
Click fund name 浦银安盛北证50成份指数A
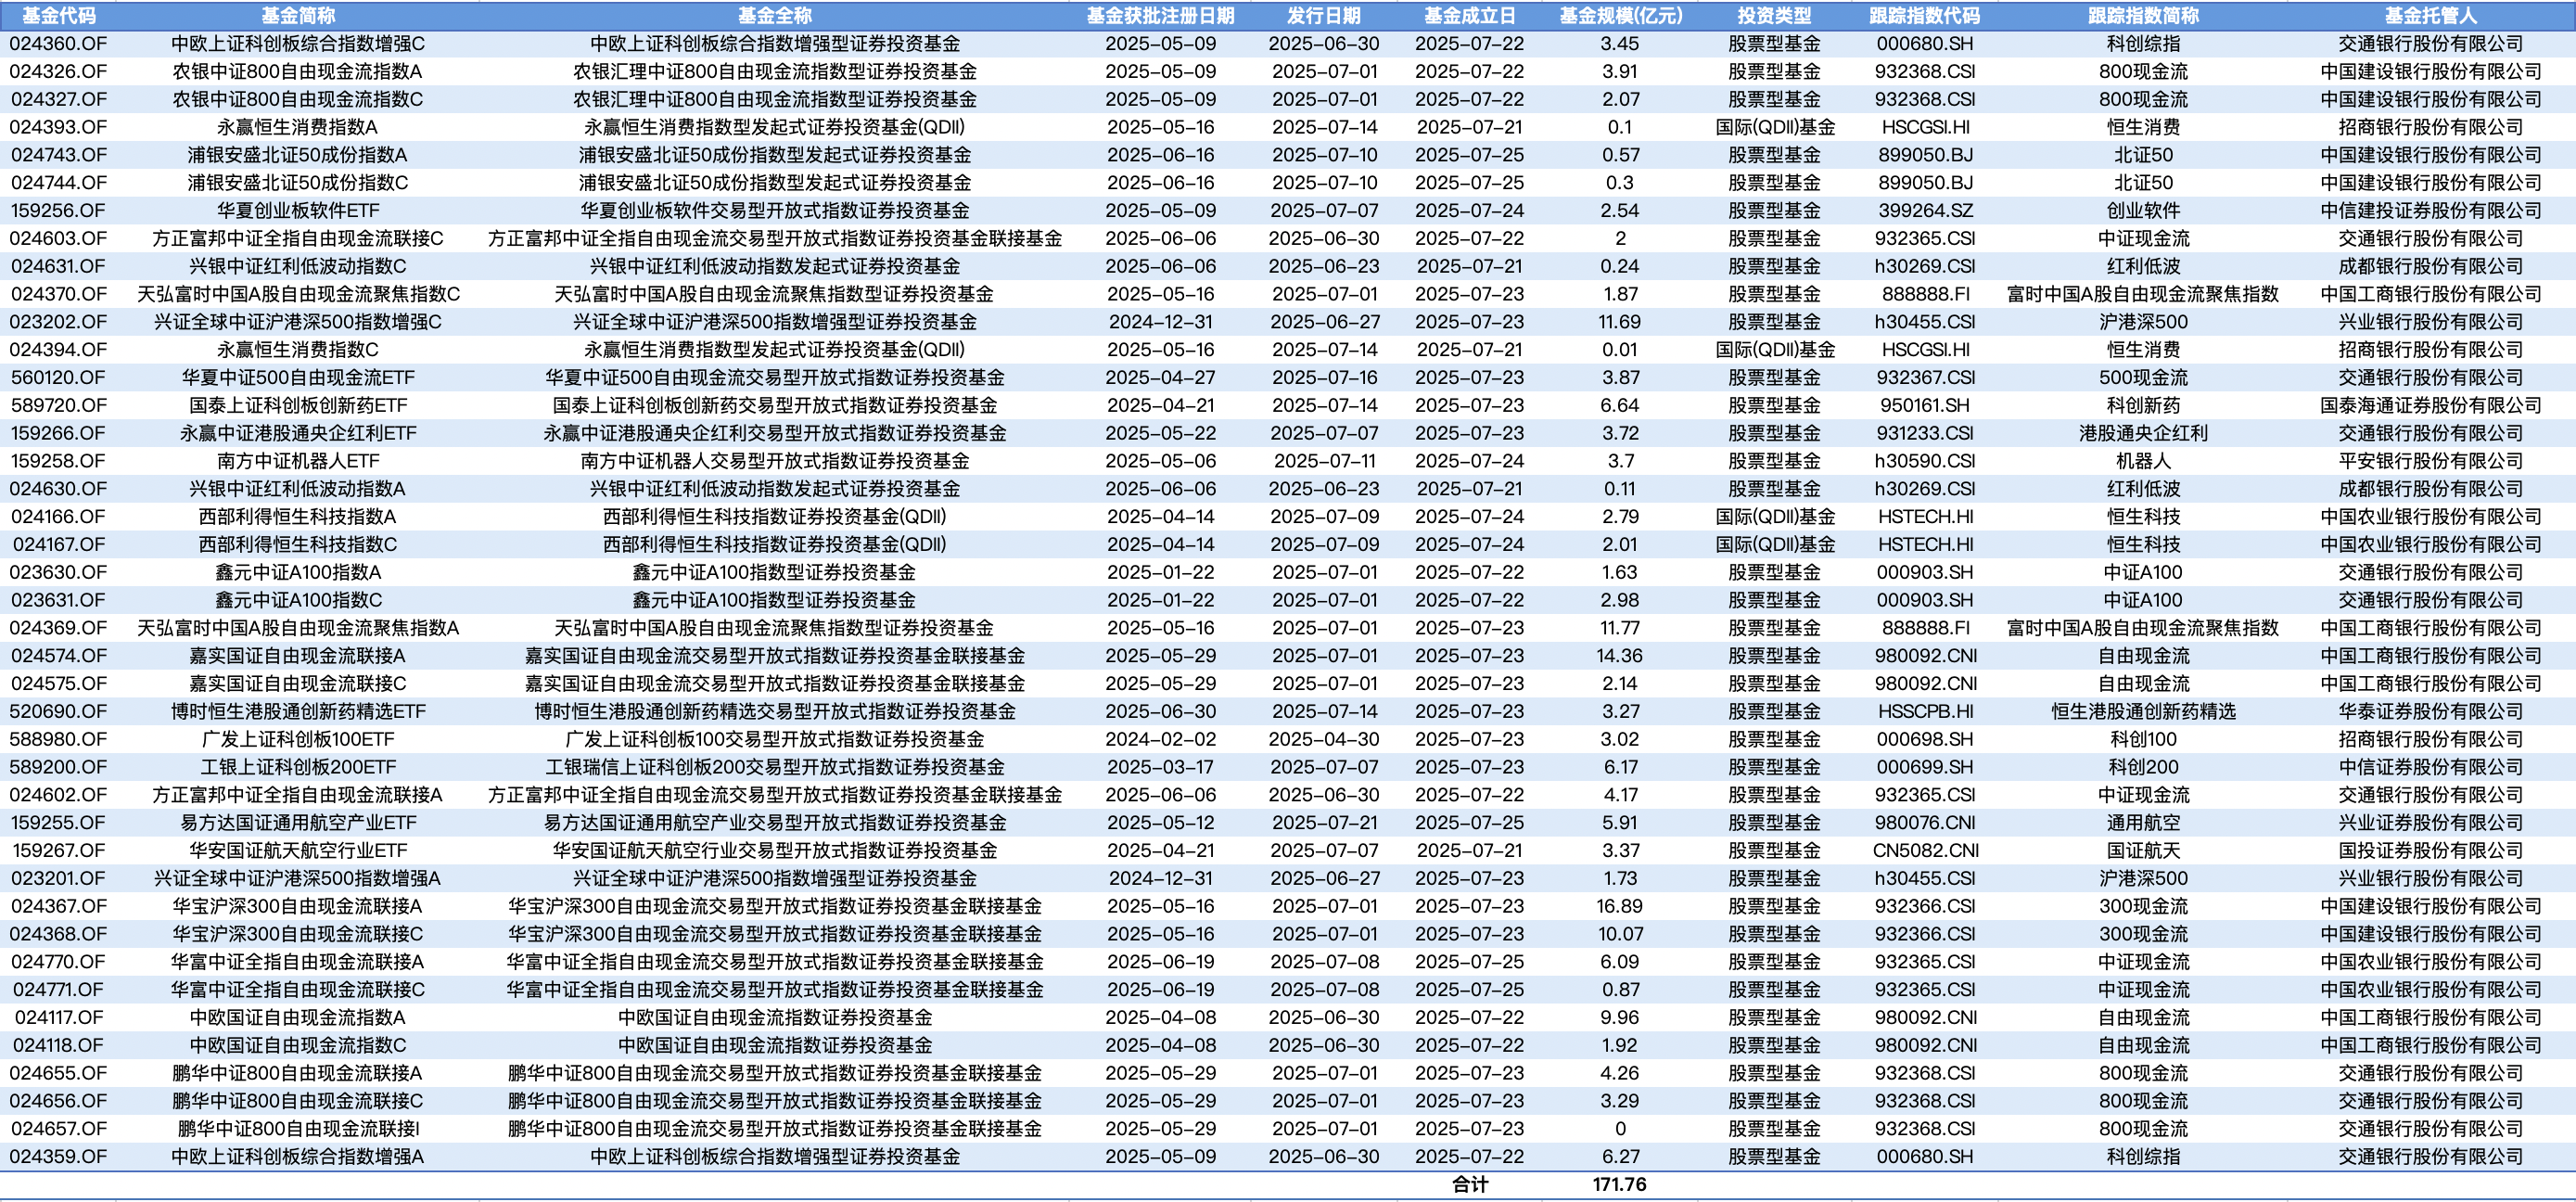pos(298,155)
